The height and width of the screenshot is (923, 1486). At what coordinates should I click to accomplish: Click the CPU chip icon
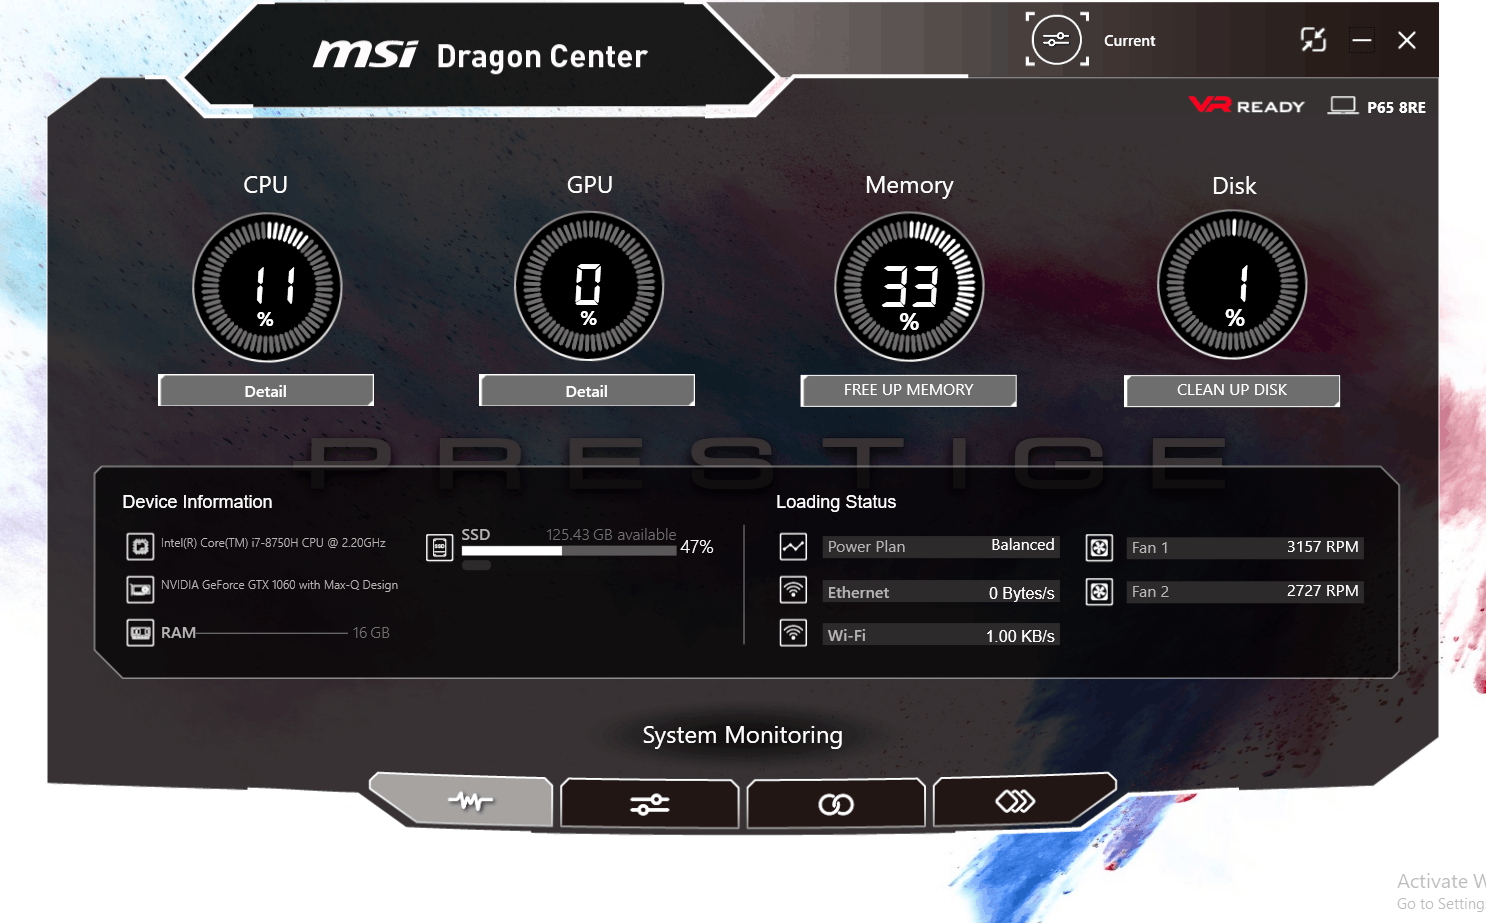[x=140, y=546]
